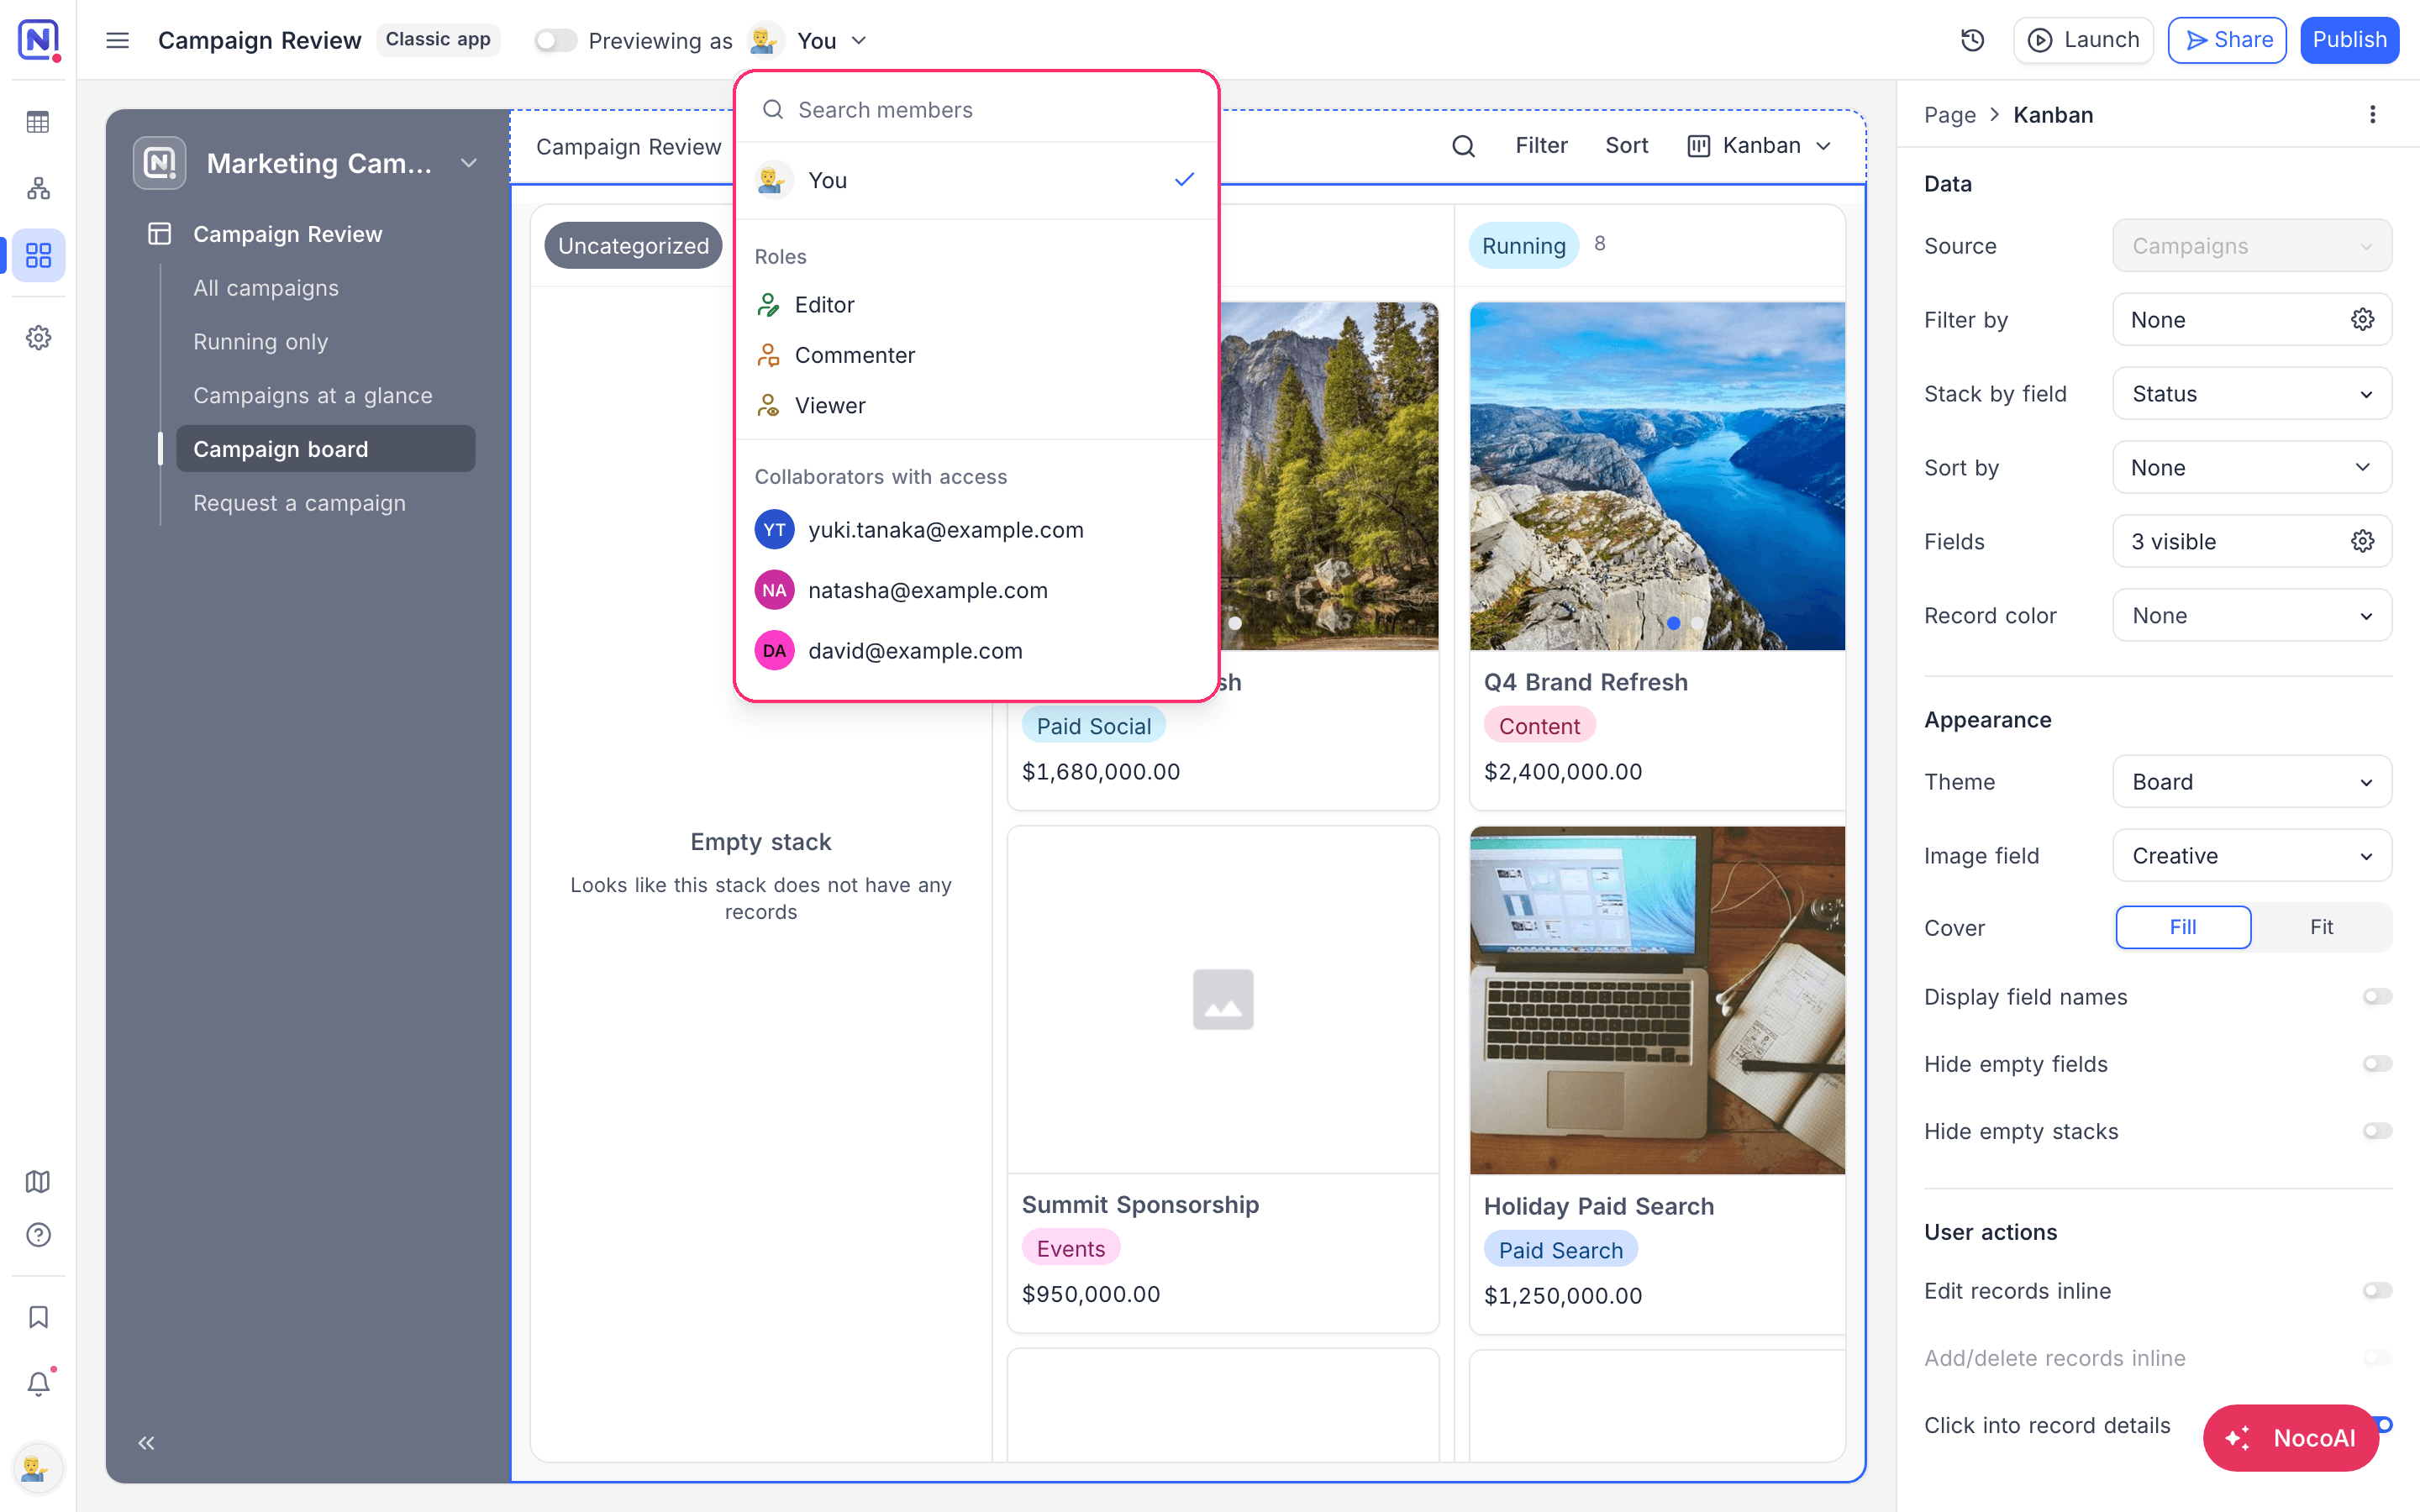Click the revision history clock icon
The image size is (2420, 1512).
coord(1972,40)
